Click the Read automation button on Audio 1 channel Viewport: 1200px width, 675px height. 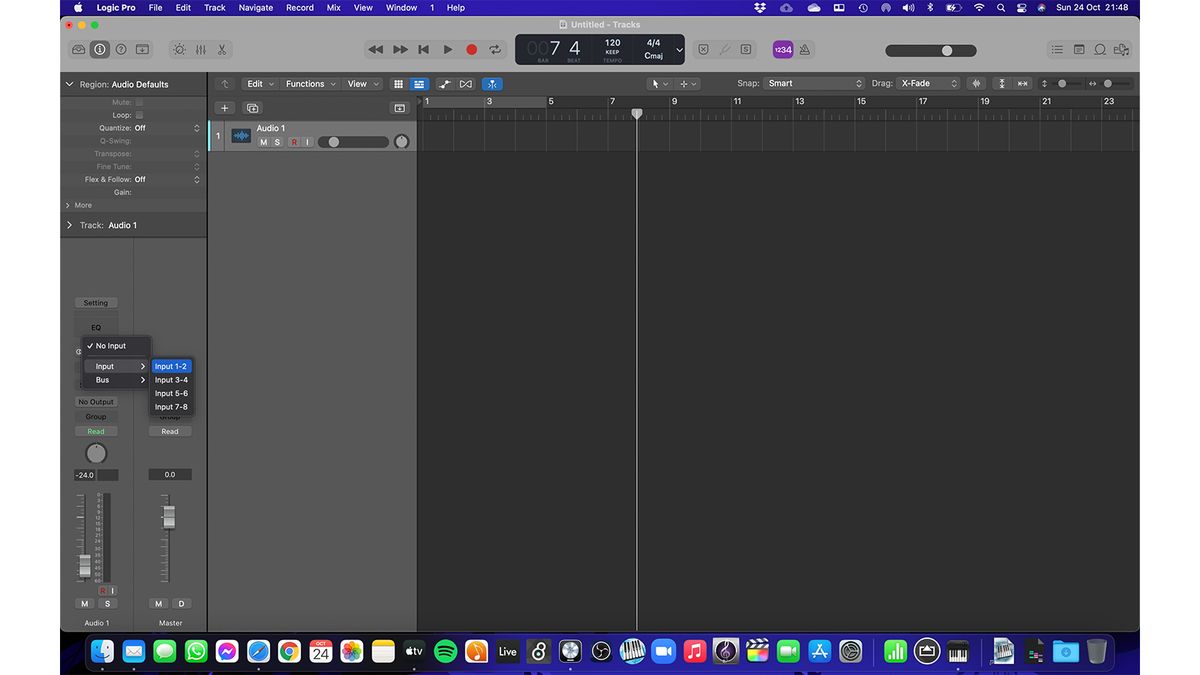click(95, 431)
